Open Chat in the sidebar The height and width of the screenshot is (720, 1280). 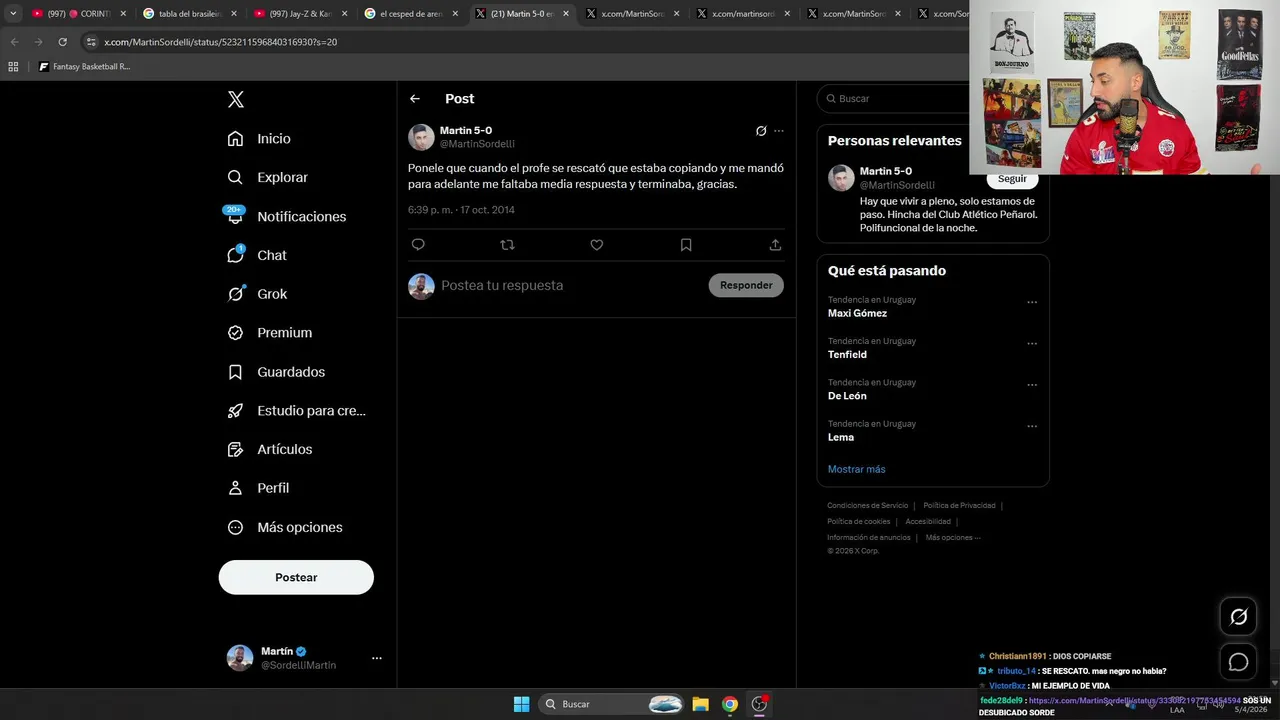[257, 255]
